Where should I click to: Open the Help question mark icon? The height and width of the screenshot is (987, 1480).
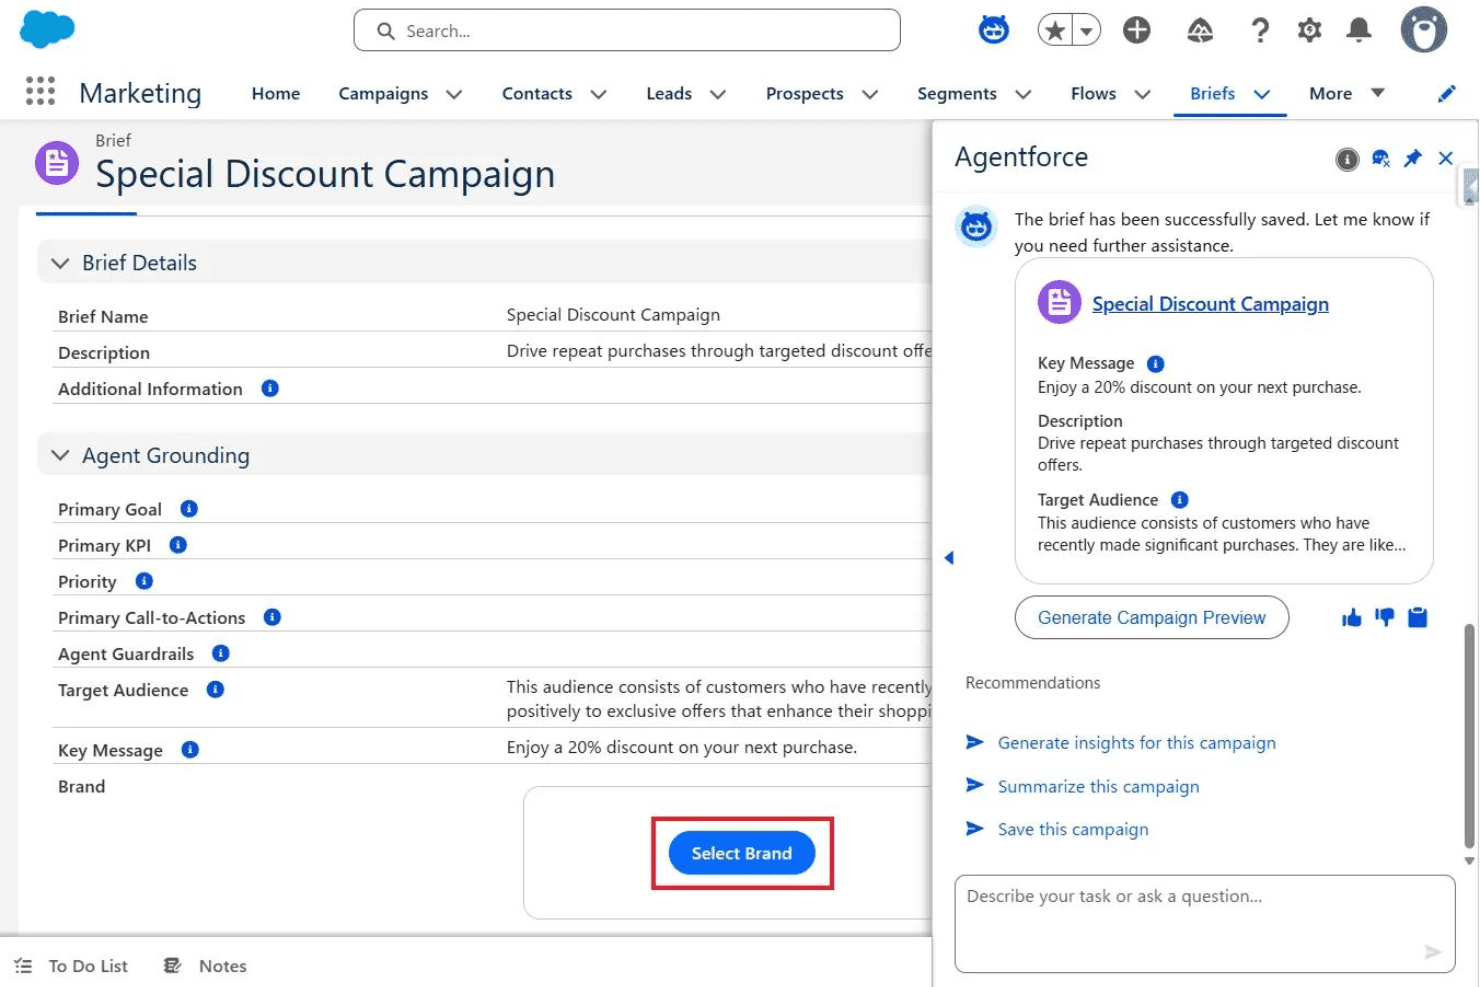coord(1260,31)
